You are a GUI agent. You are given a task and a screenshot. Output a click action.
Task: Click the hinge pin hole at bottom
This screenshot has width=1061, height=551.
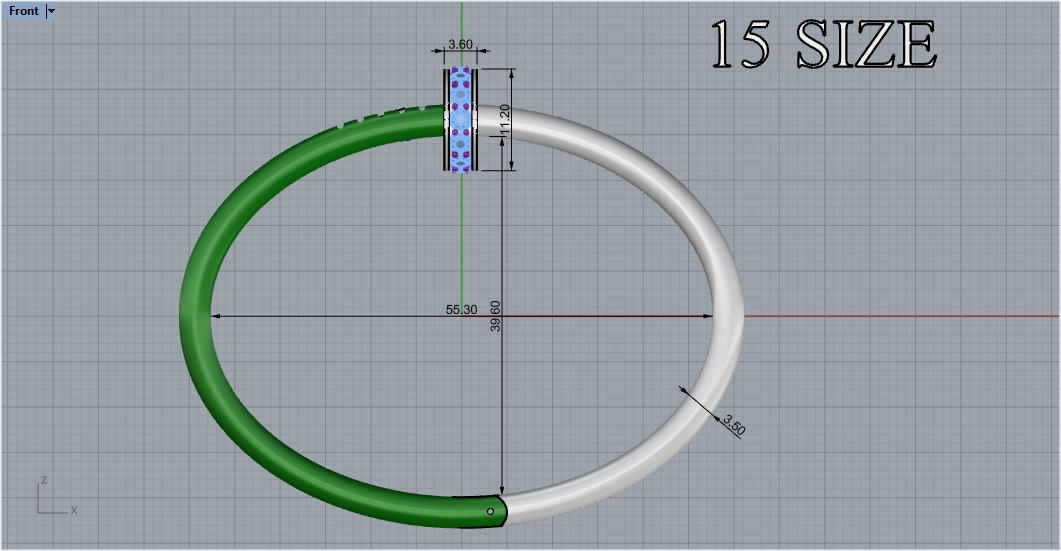pyautogui.click(x=491, y=512)
